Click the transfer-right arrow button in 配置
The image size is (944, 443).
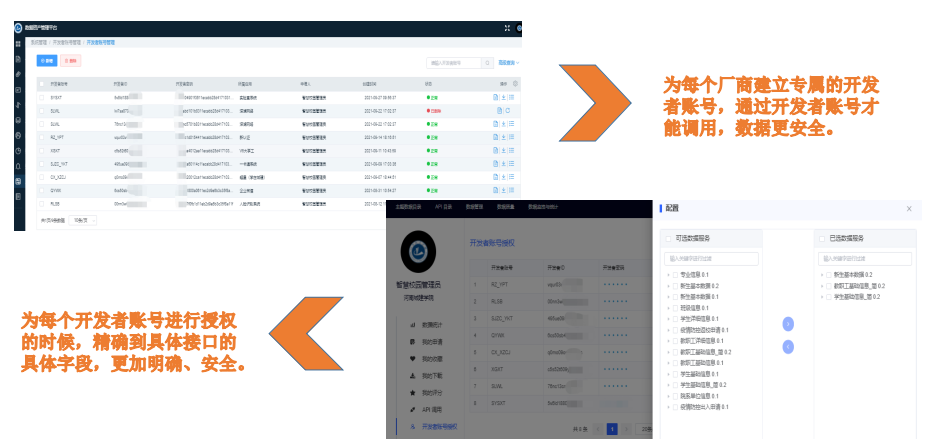[788, 324]
